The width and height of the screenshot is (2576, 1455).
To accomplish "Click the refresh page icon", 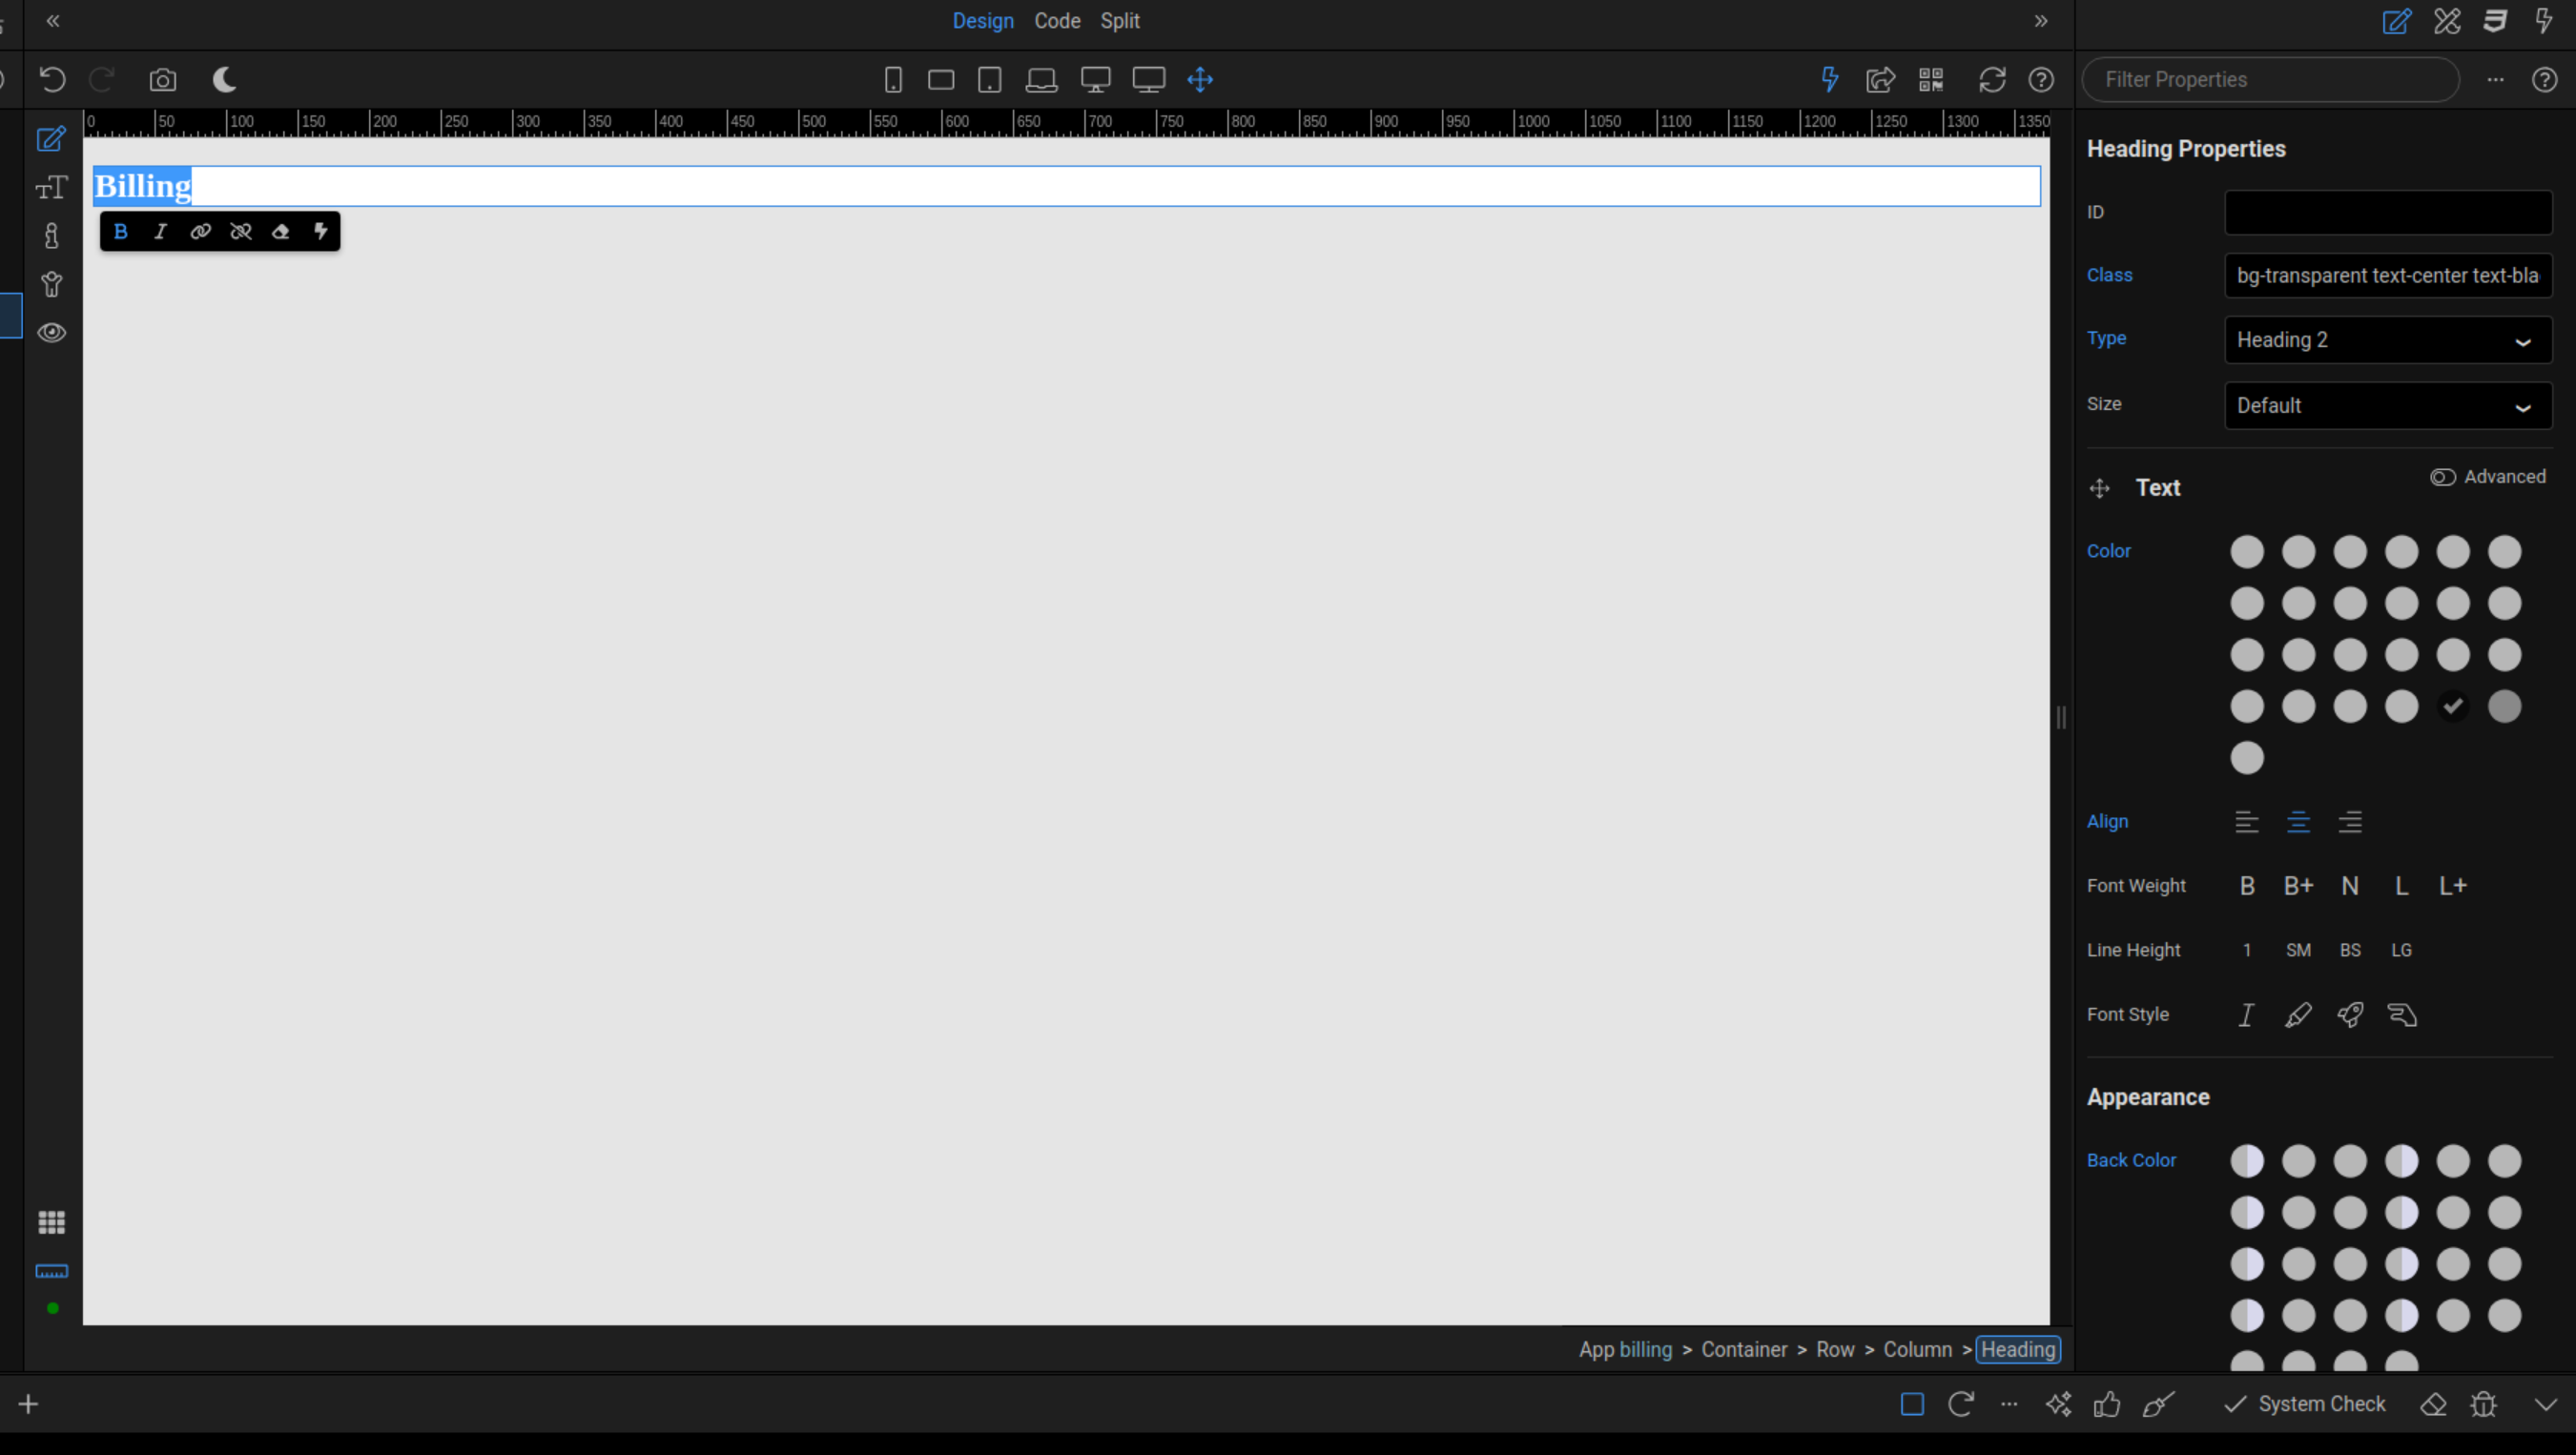I will pyautogui.click(x=1992, y=80).
